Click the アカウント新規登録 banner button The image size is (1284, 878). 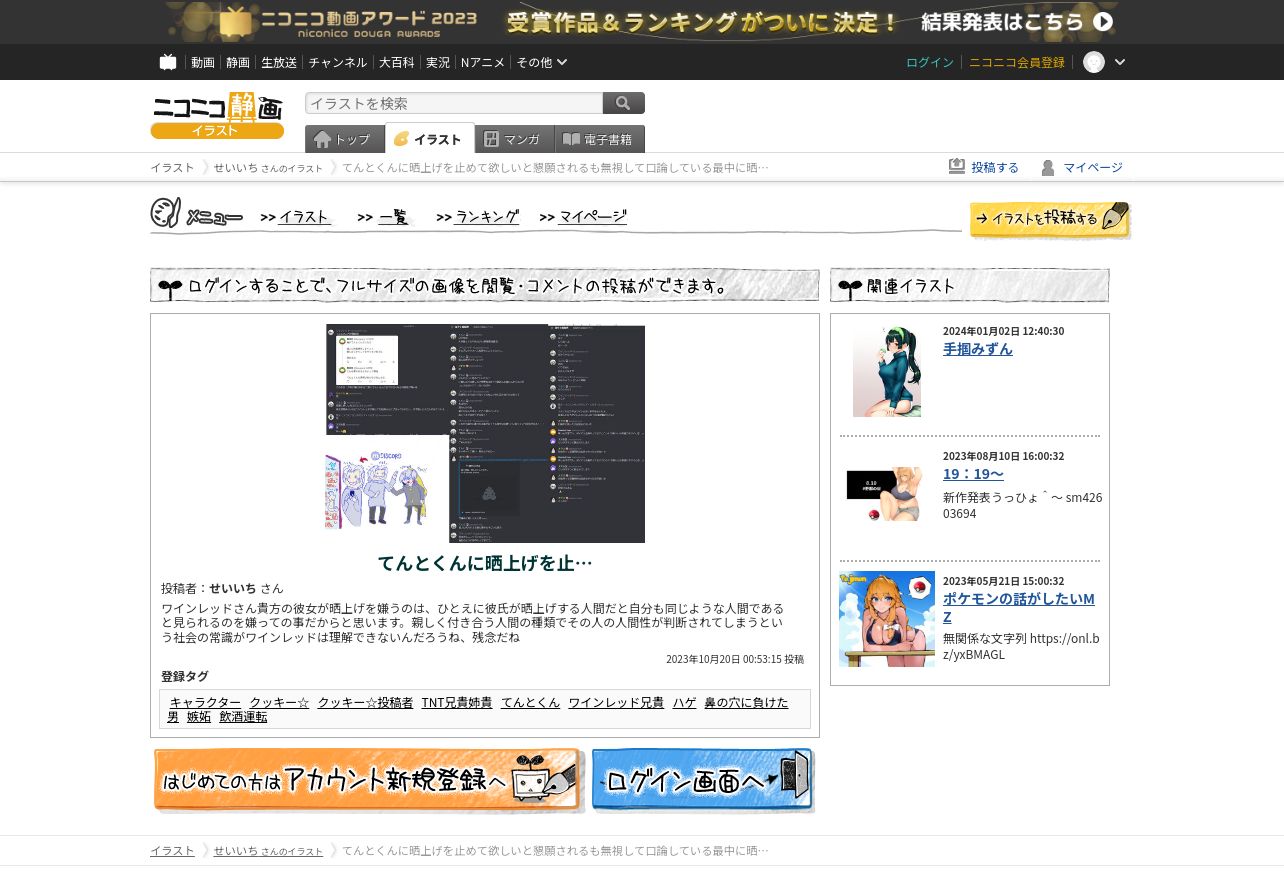click(367, 780)
